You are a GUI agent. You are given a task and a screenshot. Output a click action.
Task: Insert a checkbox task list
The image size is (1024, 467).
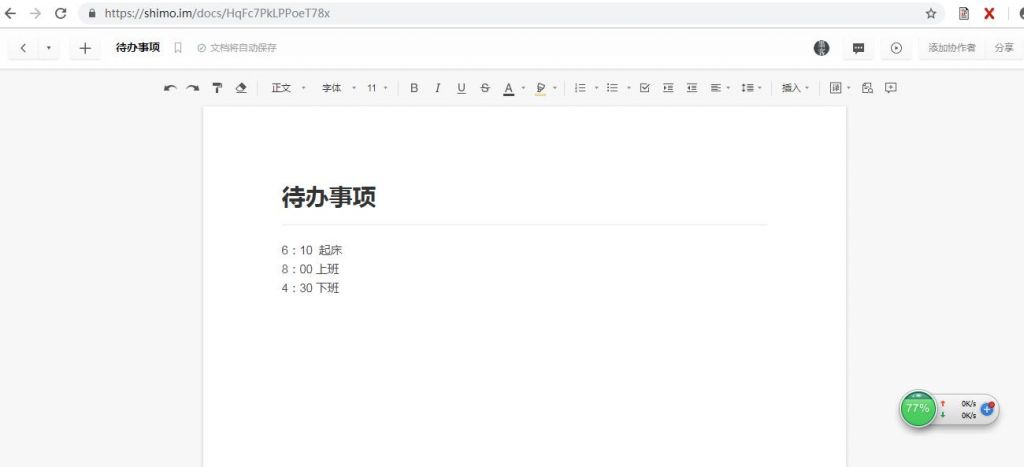(644, 88)
